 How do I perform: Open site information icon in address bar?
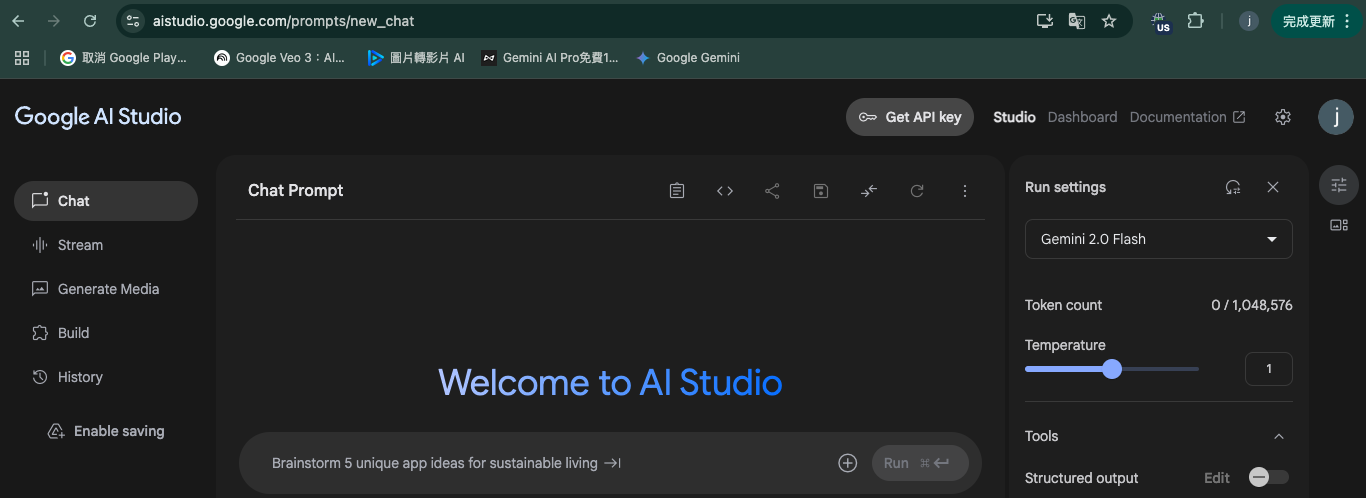tap(133, 20)
